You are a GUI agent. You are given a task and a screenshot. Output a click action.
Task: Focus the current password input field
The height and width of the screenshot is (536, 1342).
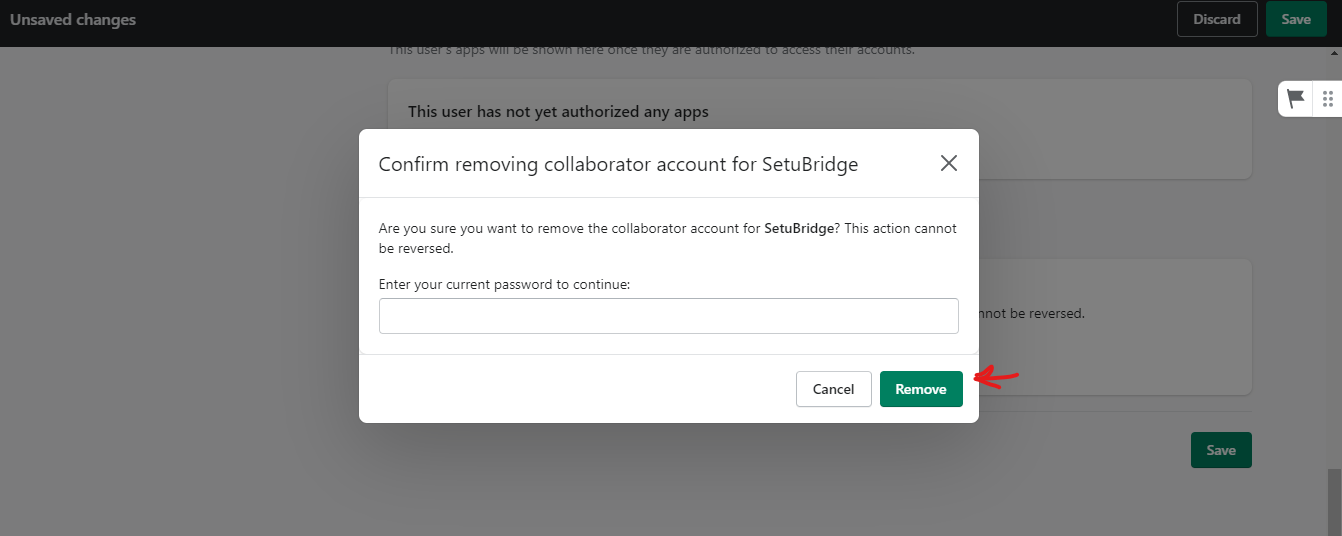[x=669, y=316]
